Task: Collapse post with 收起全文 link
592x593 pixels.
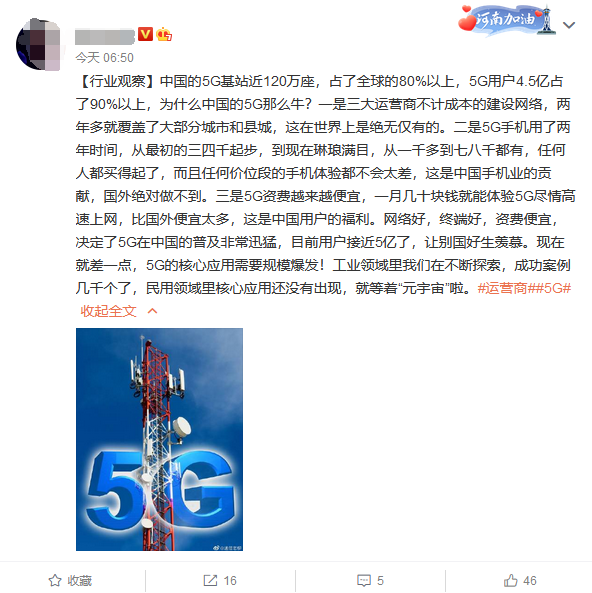Action: click(x=108, y=311)
